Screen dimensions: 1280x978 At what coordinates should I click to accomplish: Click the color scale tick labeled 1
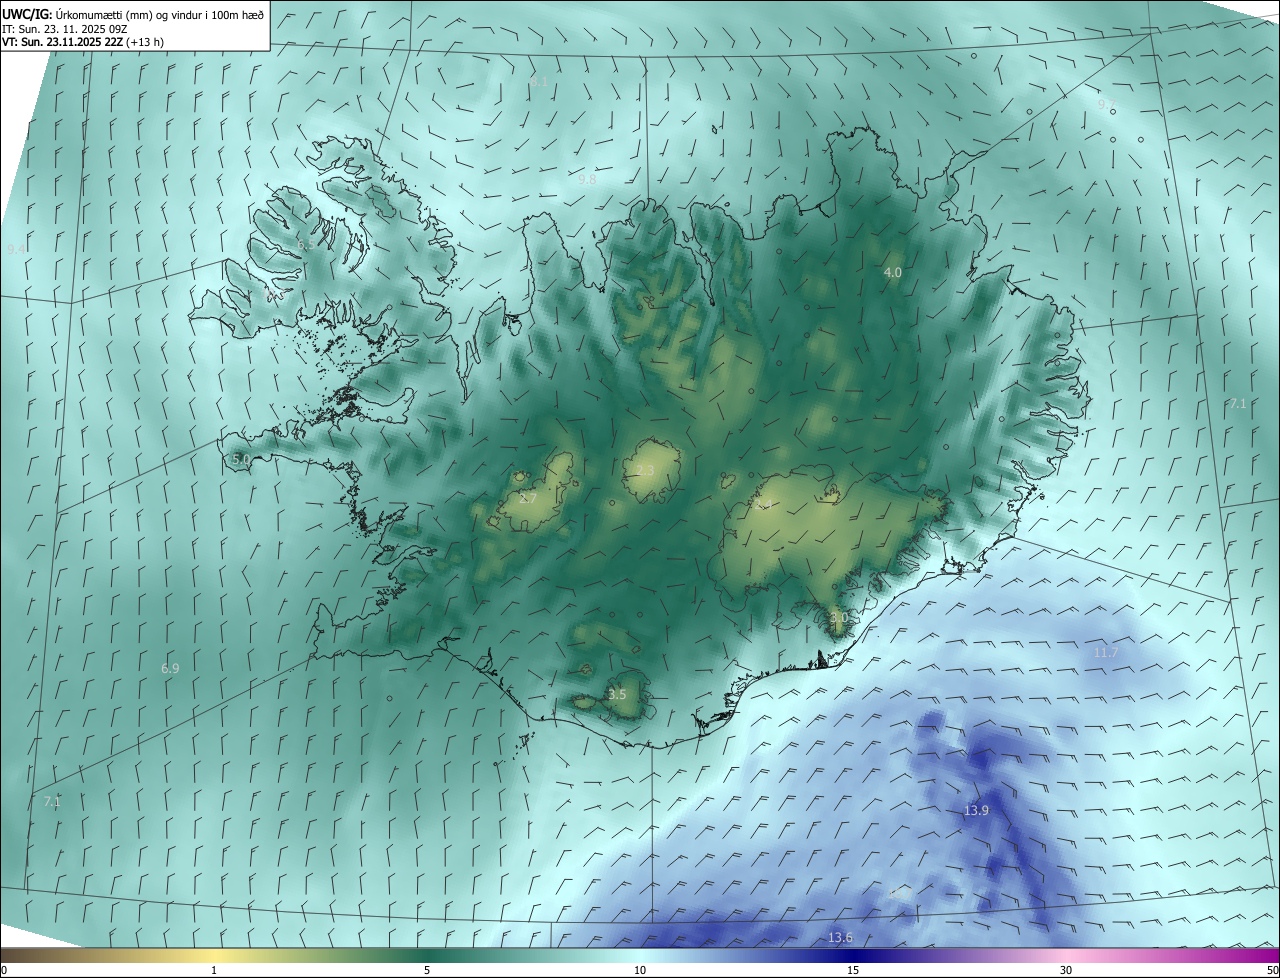coord(214,970)
